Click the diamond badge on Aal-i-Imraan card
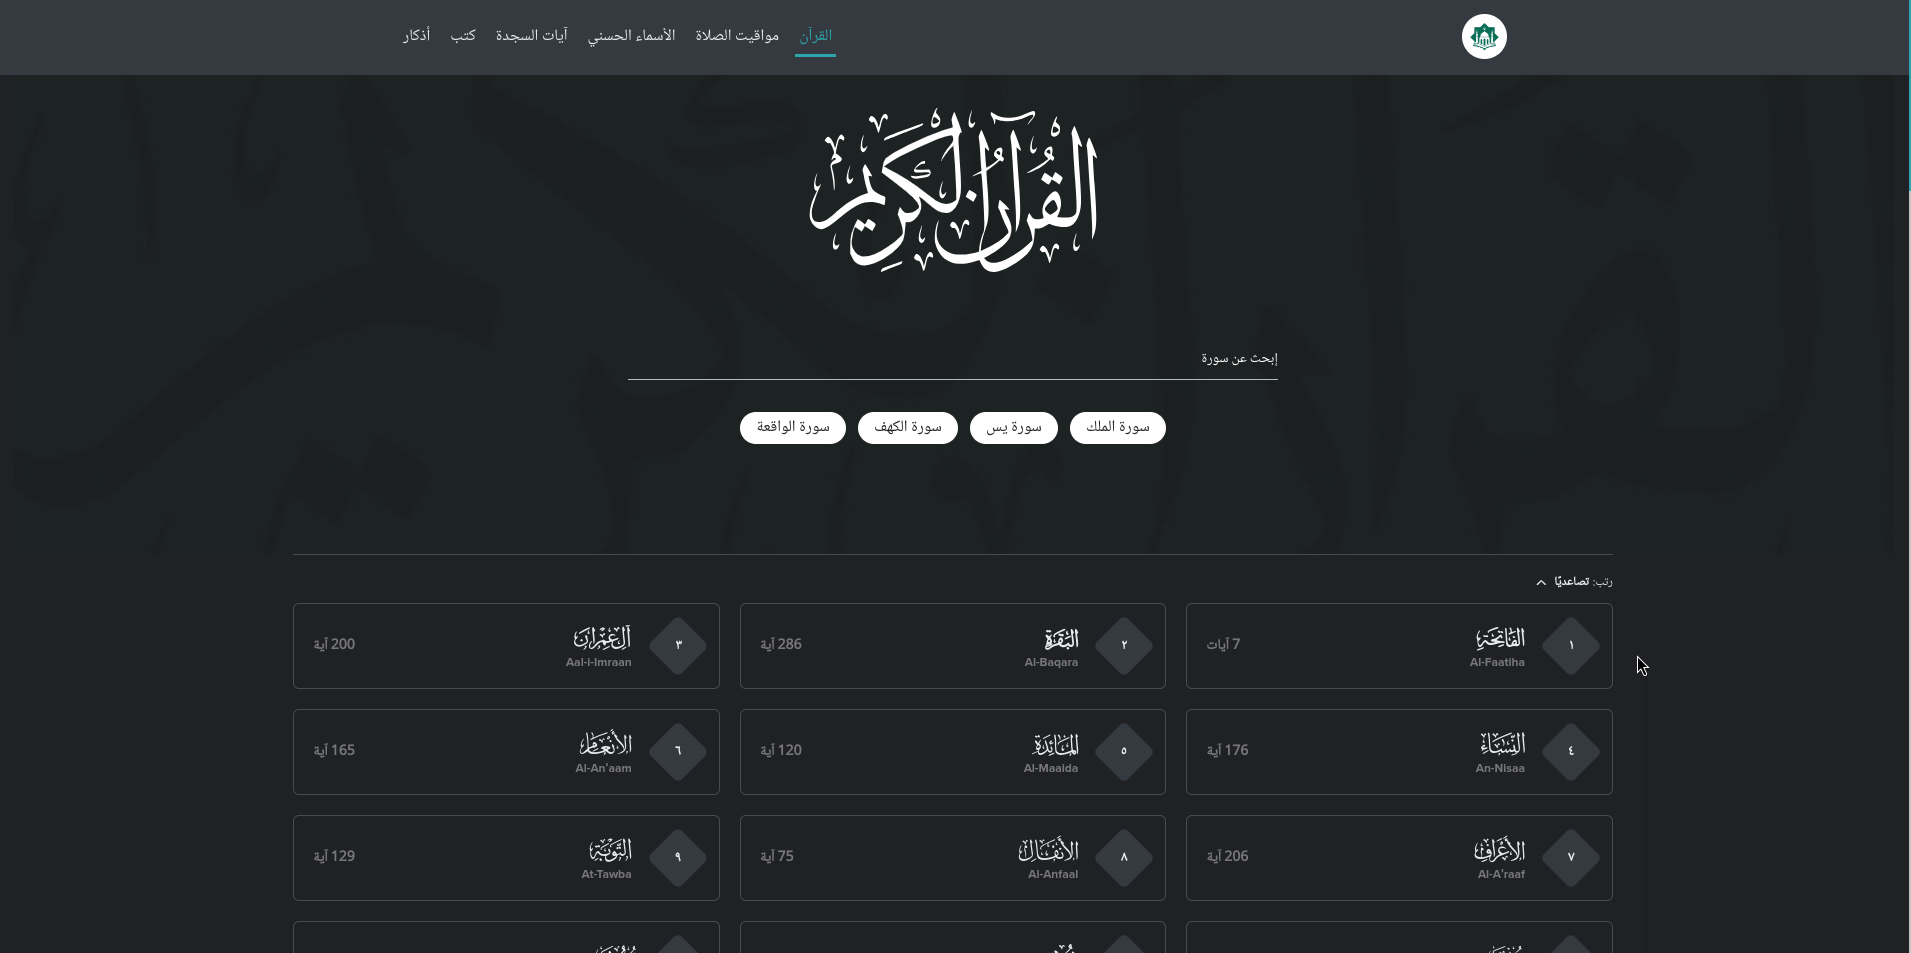The height and width of the screenshot is (953, 1911). pos(678,646)
